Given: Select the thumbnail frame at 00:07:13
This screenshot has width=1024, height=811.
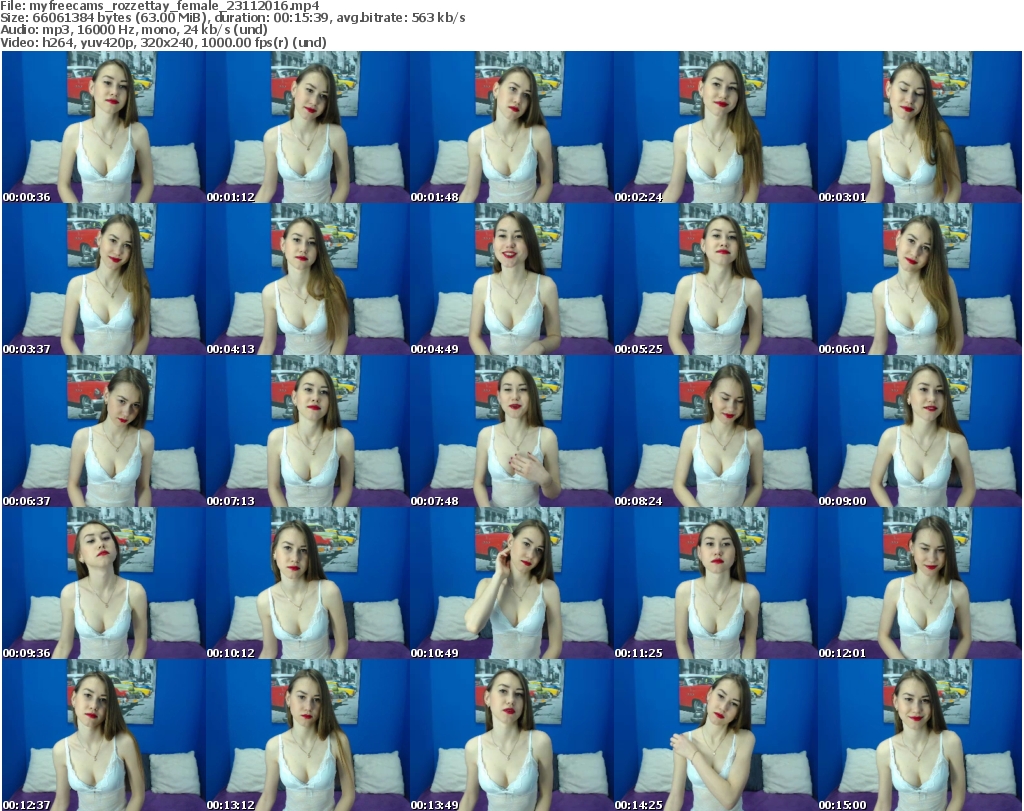Looking at the screenshot, I should [308, 432].
